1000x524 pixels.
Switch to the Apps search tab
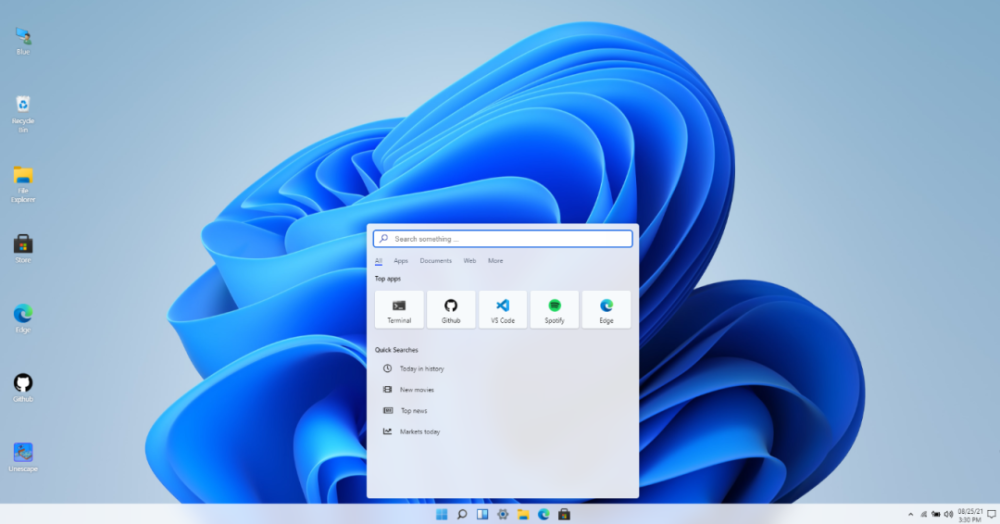click(x=400, y=261)
